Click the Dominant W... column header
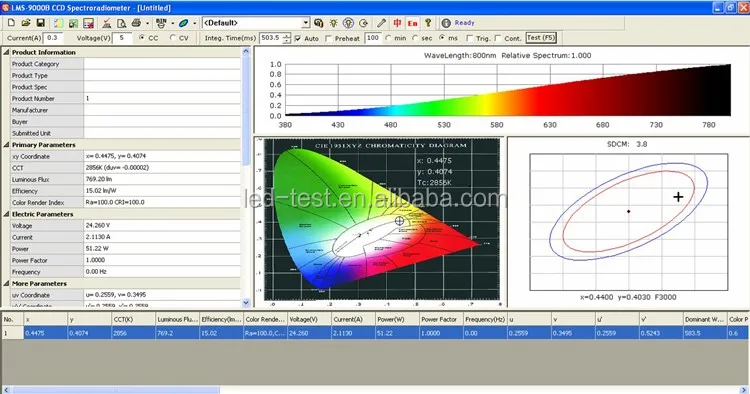Screen dimensions: 750x394 pos(705,319)
